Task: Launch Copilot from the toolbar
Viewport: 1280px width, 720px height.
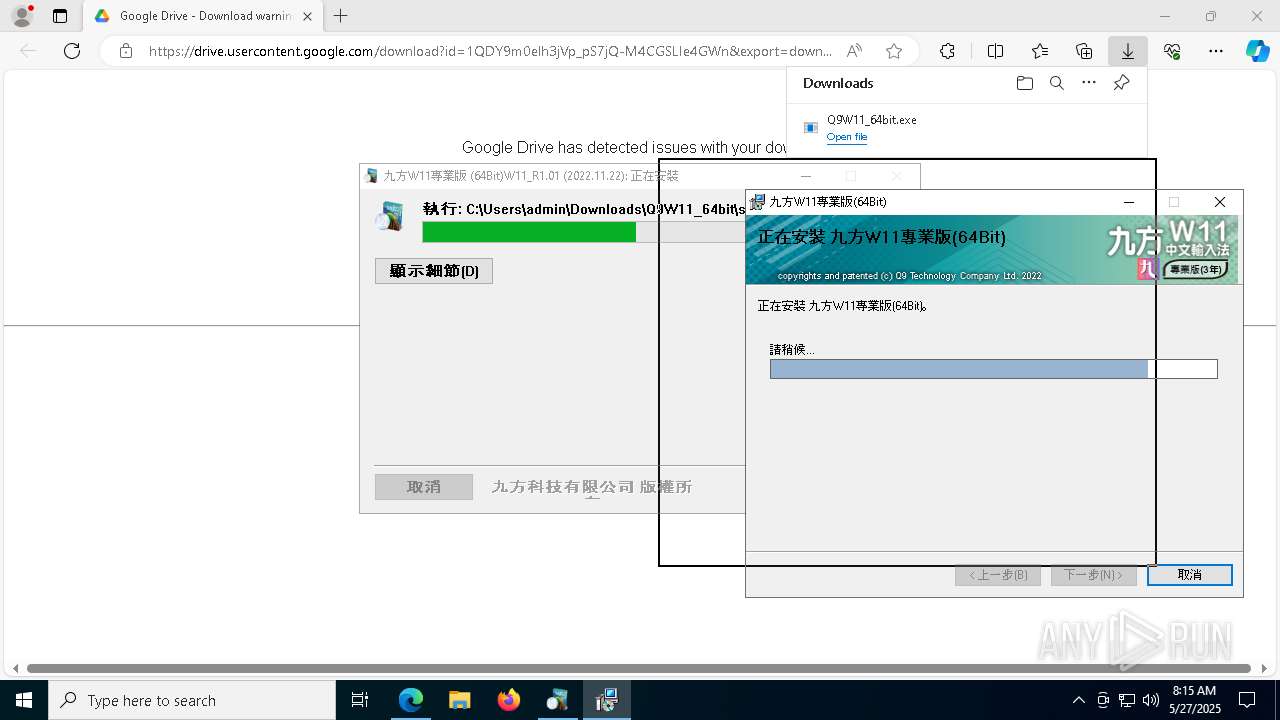Action: click(1257, 51)
